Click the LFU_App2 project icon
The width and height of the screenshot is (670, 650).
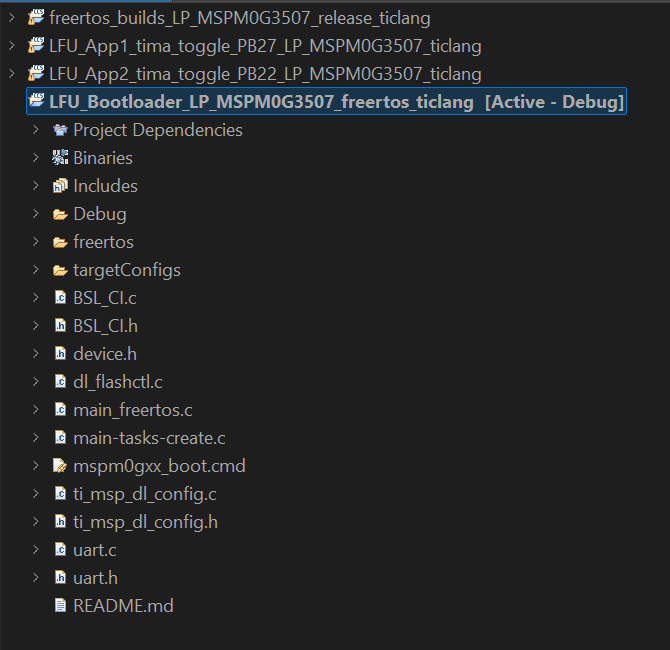(36, 74)
